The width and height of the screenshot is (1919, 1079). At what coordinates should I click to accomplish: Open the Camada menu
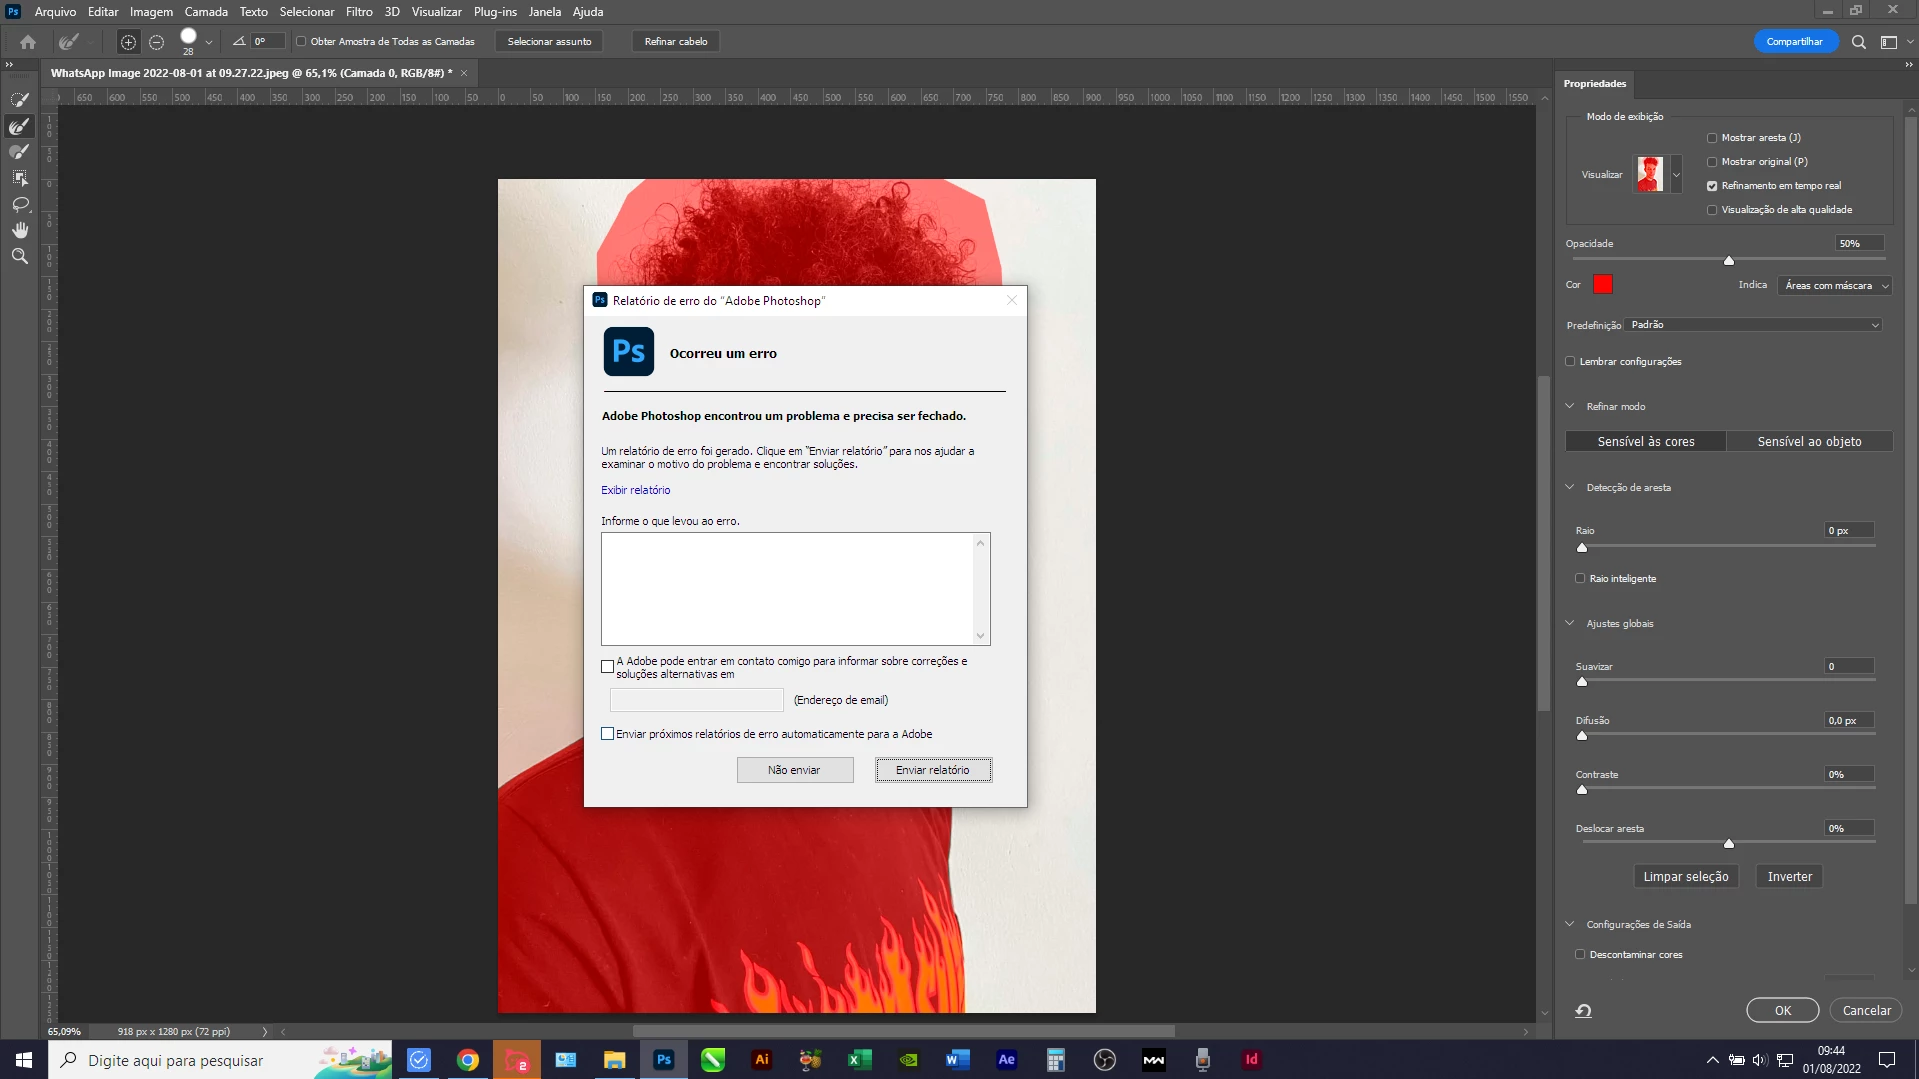click(x=206, y=12)
